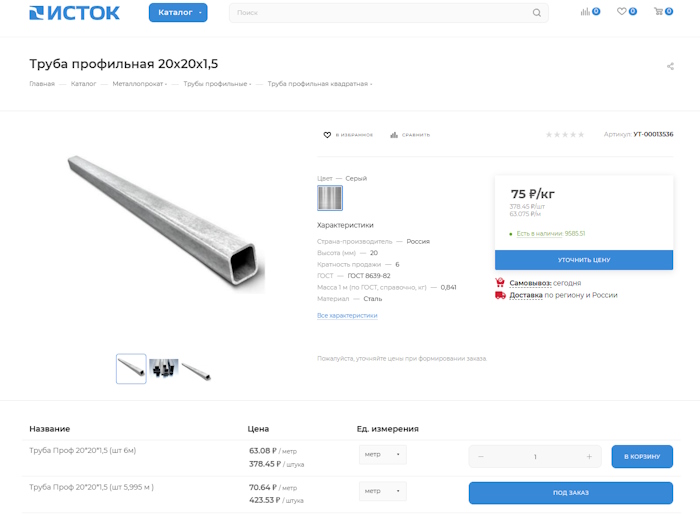This screenshot has height=516, width=700.
Task: Expand unit dropdown for the 5,995 м pipe row
Action: 383,491
